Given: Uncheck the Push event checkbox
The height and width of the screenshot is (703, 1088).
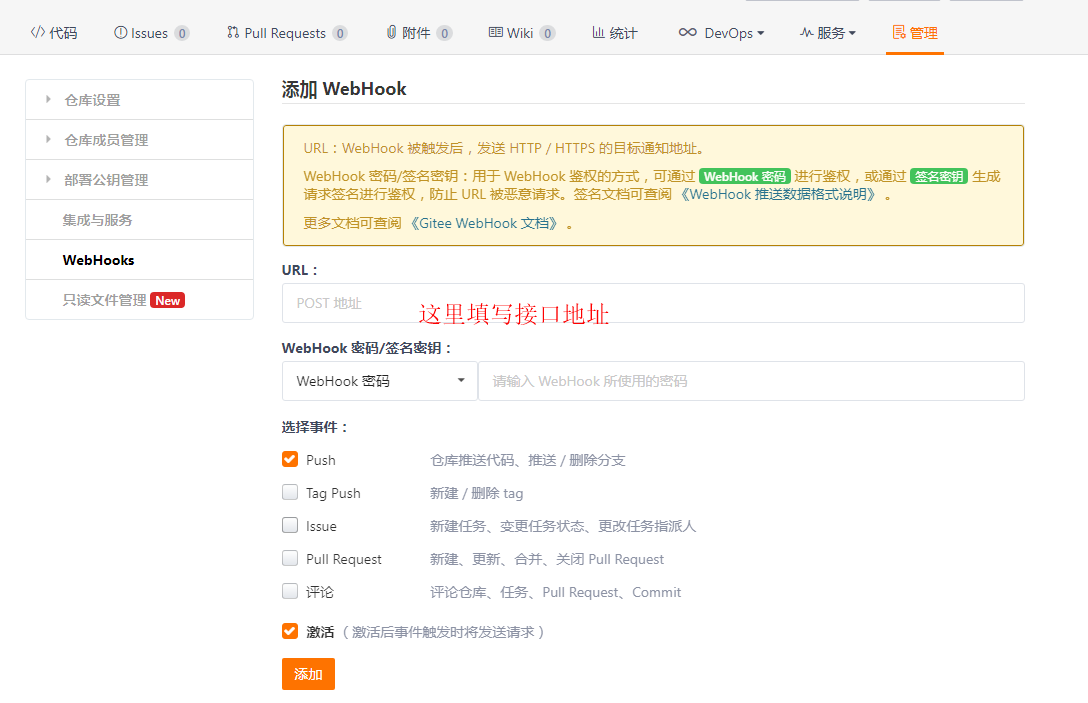Looking at the screenshot, I should pyautogui.click(x=289, y=459).
